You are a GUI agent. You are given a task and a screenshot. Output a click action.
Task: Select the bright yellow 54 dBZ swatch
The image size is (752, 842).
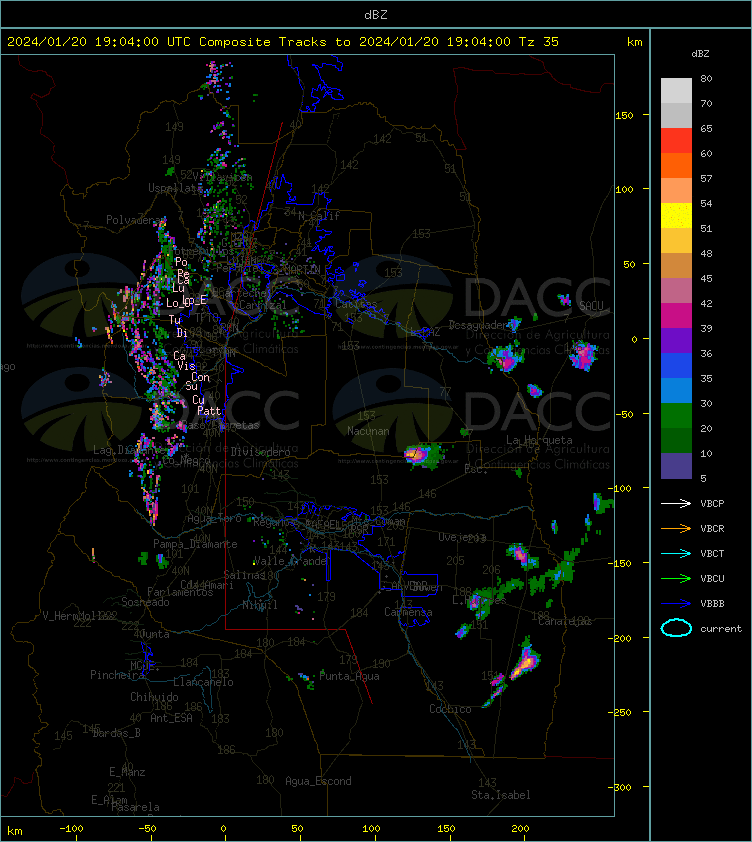[x=676, y=215]
